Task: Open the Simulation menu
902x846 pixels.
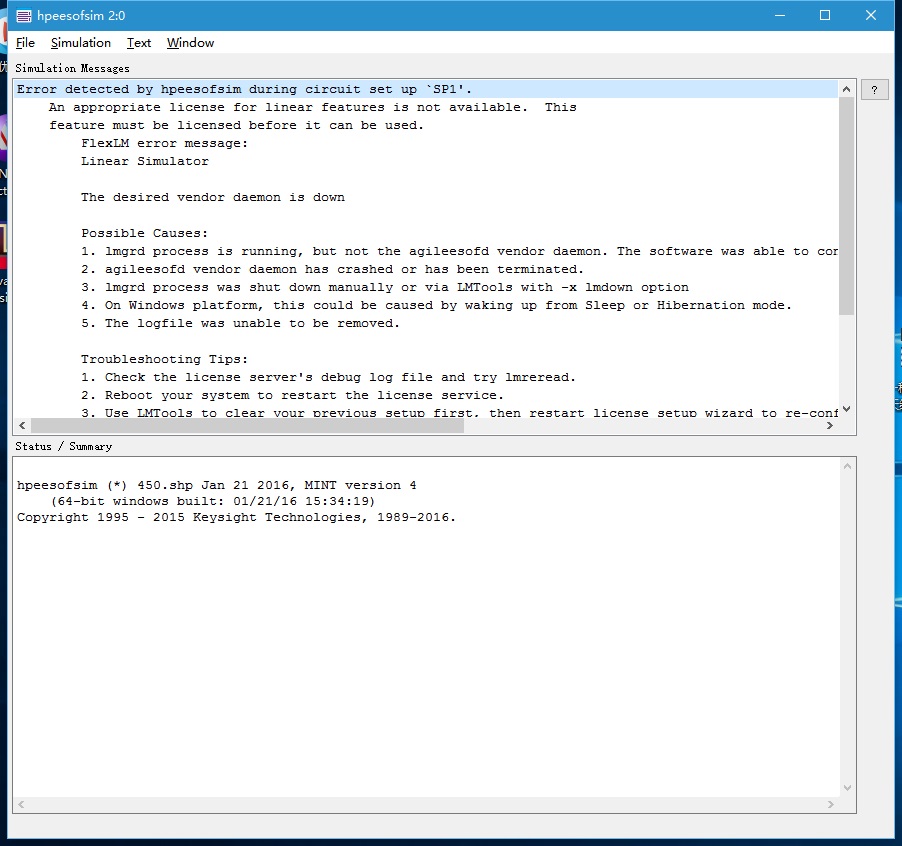Action: [81, 43]
